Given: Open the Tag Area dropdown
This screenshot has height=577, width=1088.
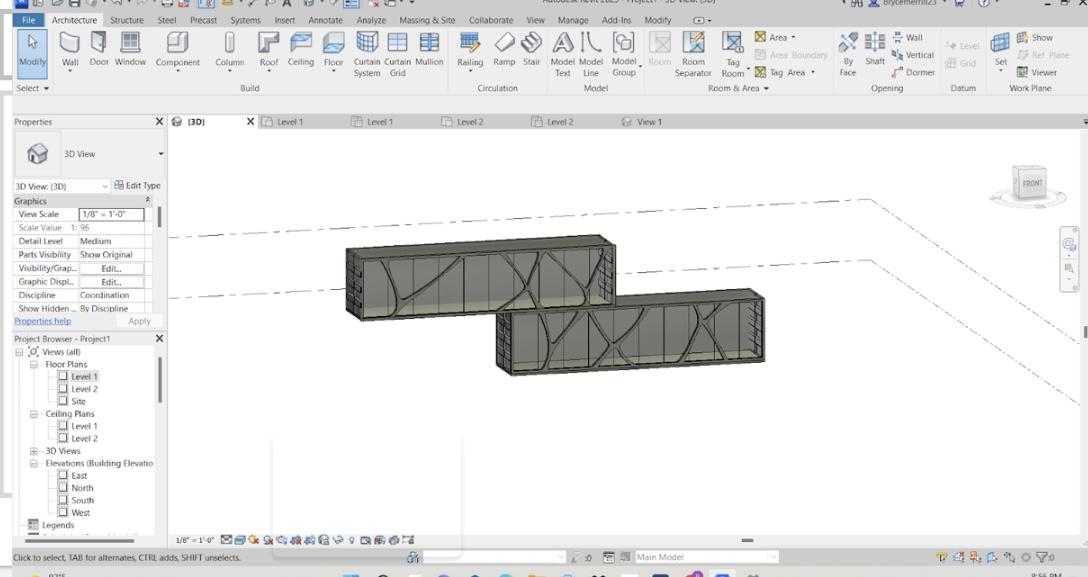Looking at the screenshot, I should point(813,72).
